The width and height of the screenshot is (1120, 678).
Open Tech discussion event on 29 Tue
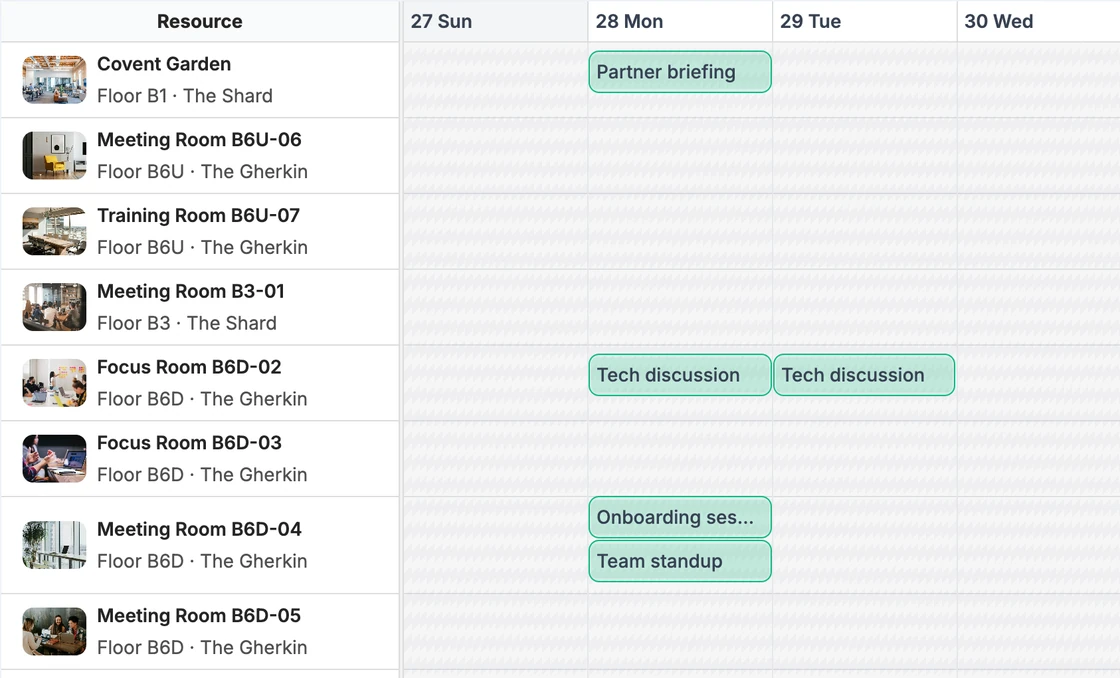[864, 374]
